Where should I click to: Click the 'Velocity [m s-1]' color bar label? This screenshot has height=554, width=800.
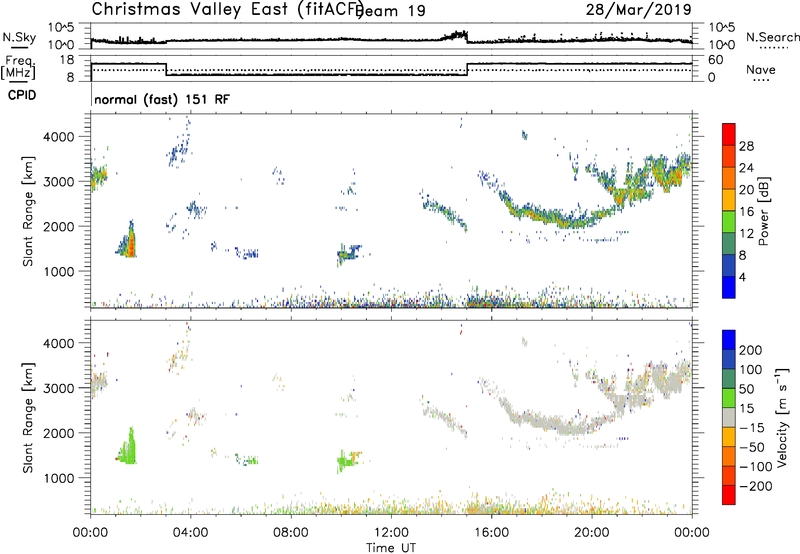pos(782,417)
